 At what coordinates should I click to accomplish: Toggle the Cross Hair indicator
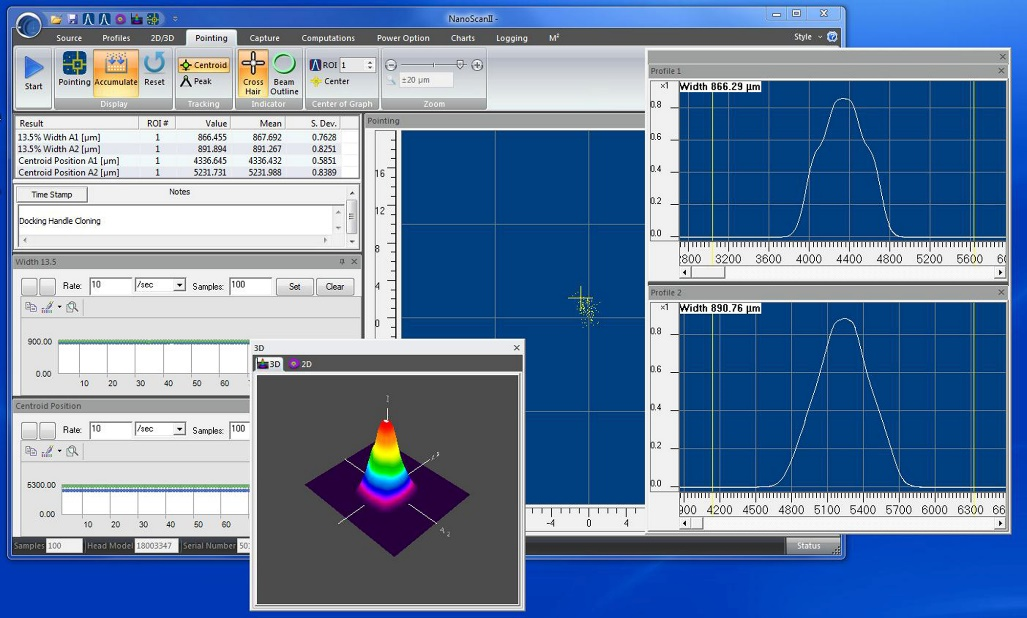(x=253, y=73)
